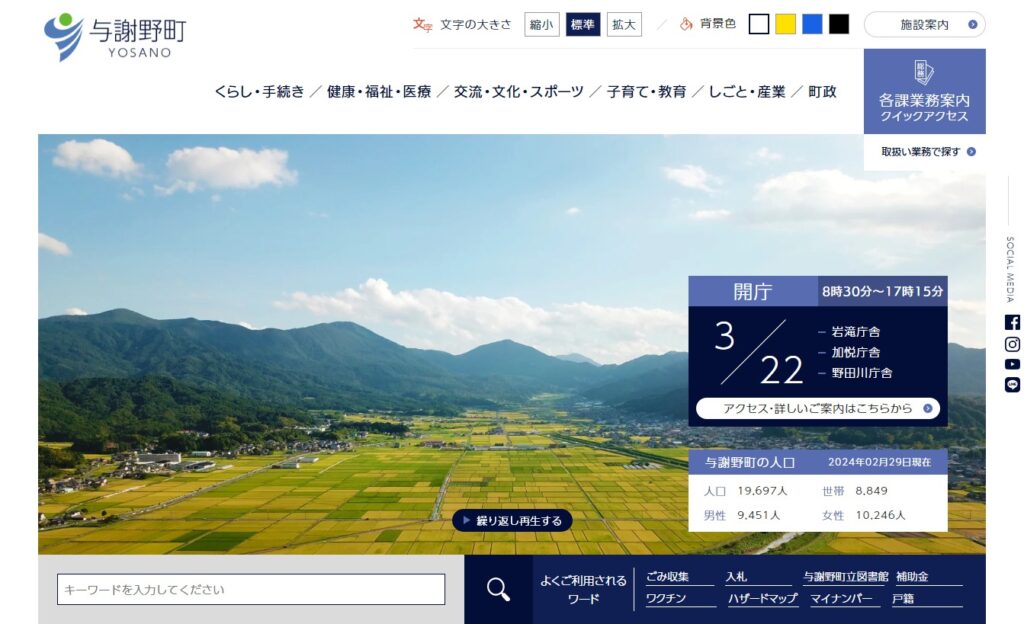
Task: Click アクセス・詳しいご案内はこちらから button
Action: (818, 408)
